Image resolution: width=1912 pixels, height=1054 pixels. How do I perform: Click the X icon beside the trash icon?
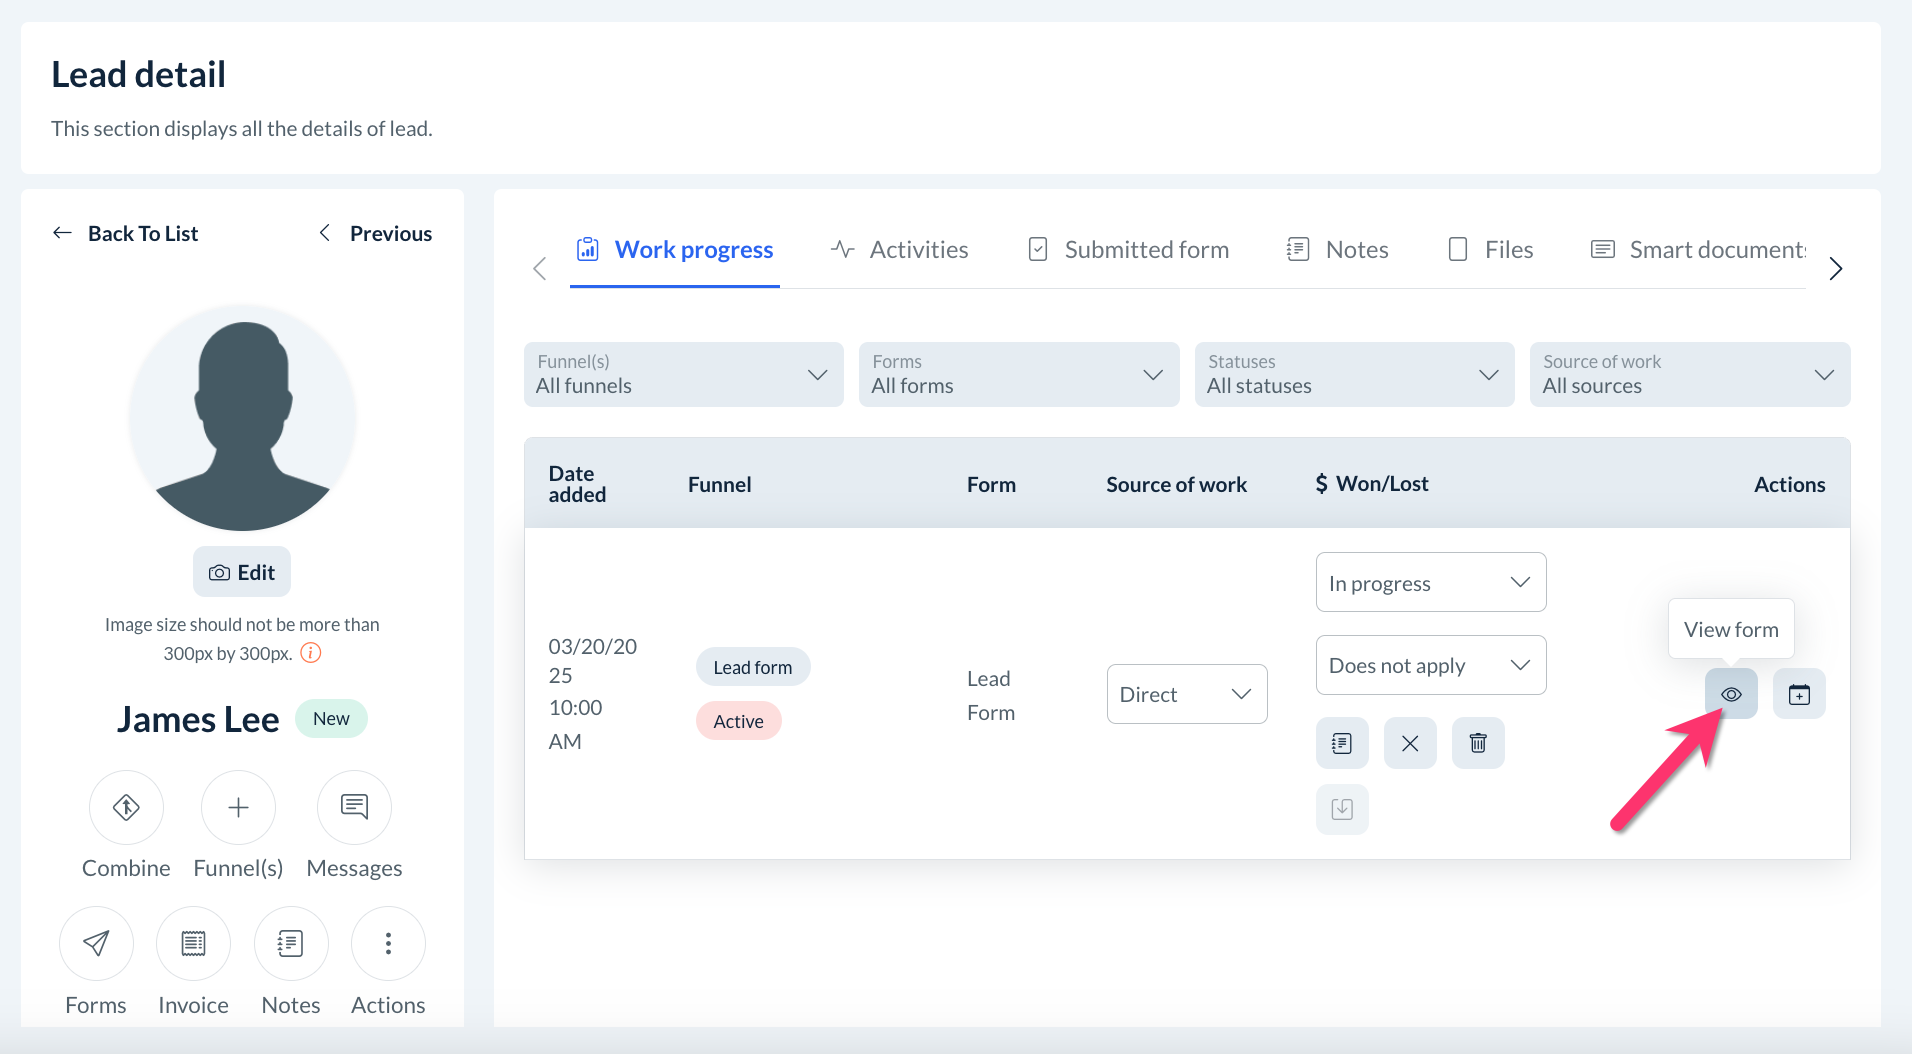pos(1410,743)
